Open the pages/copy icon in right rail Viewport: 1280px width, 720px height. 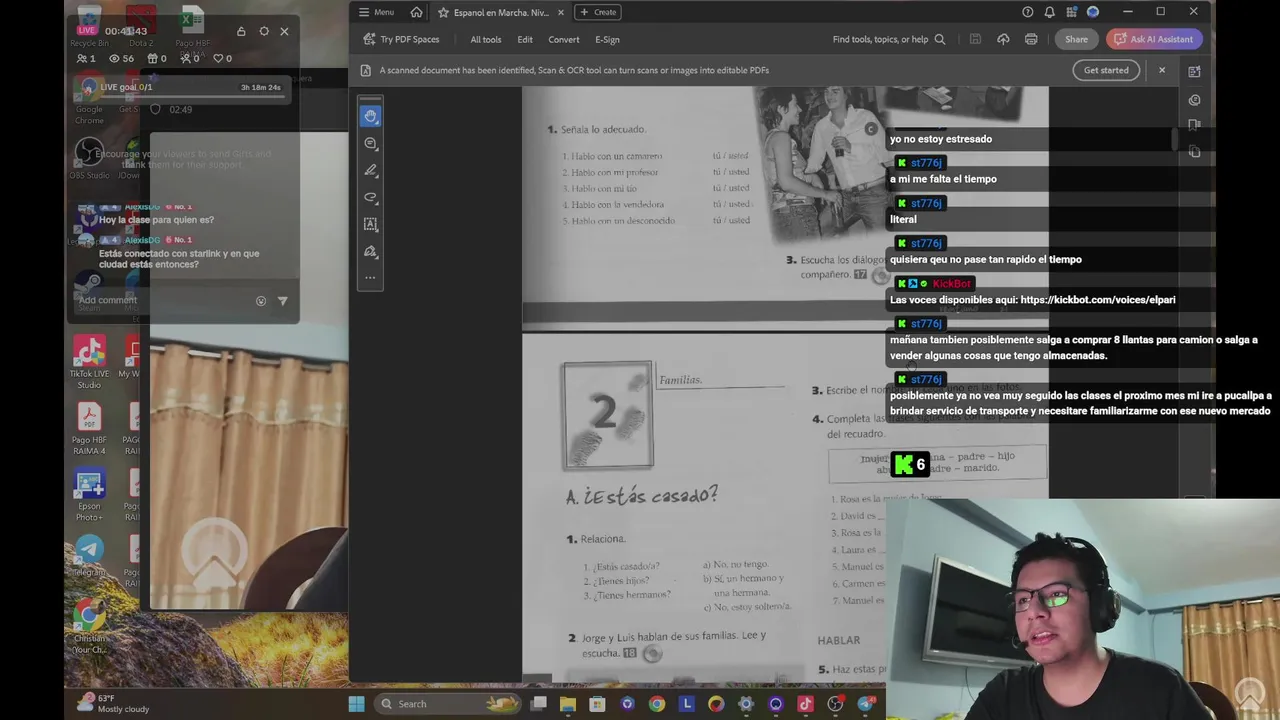point(1194,151)
